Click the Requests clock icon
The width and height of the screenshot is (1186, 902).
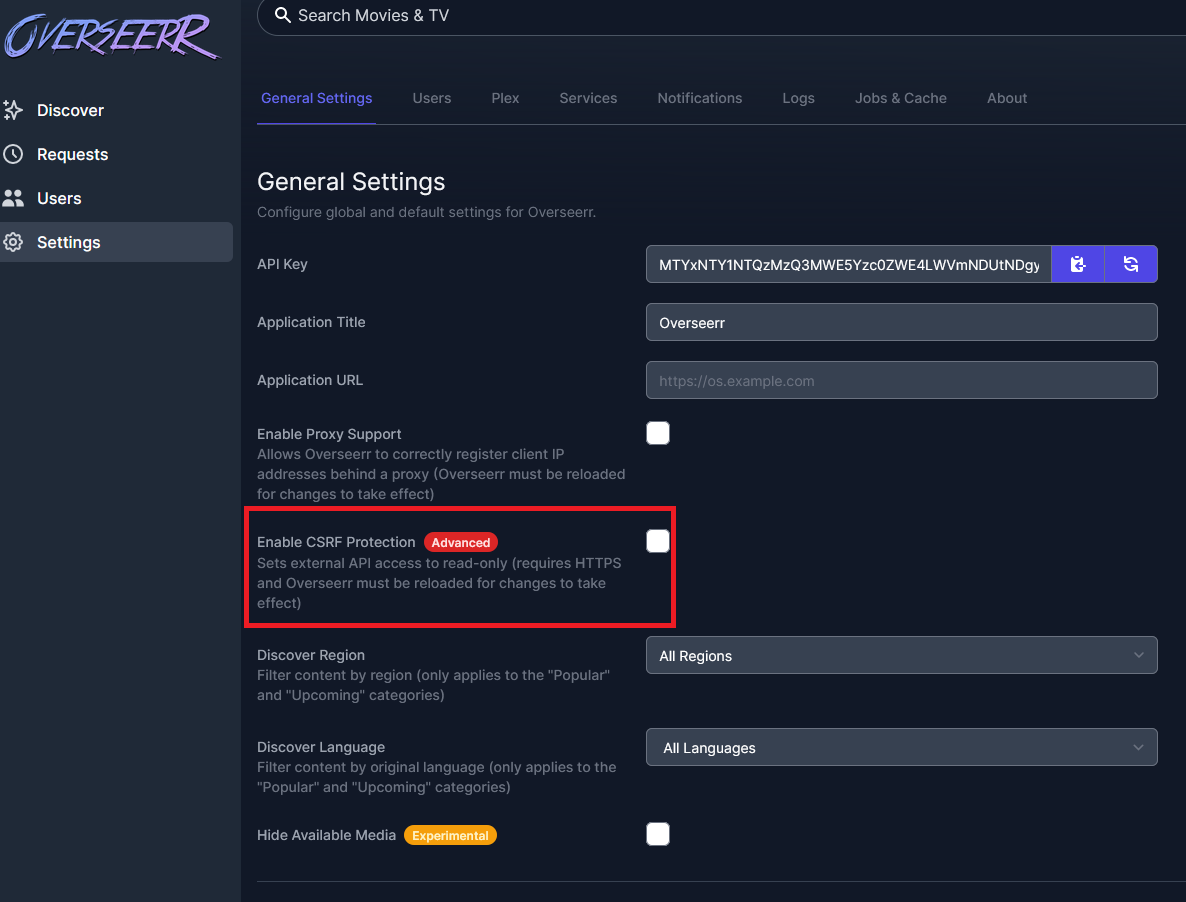pyautogui.click(x=15, y=154)
